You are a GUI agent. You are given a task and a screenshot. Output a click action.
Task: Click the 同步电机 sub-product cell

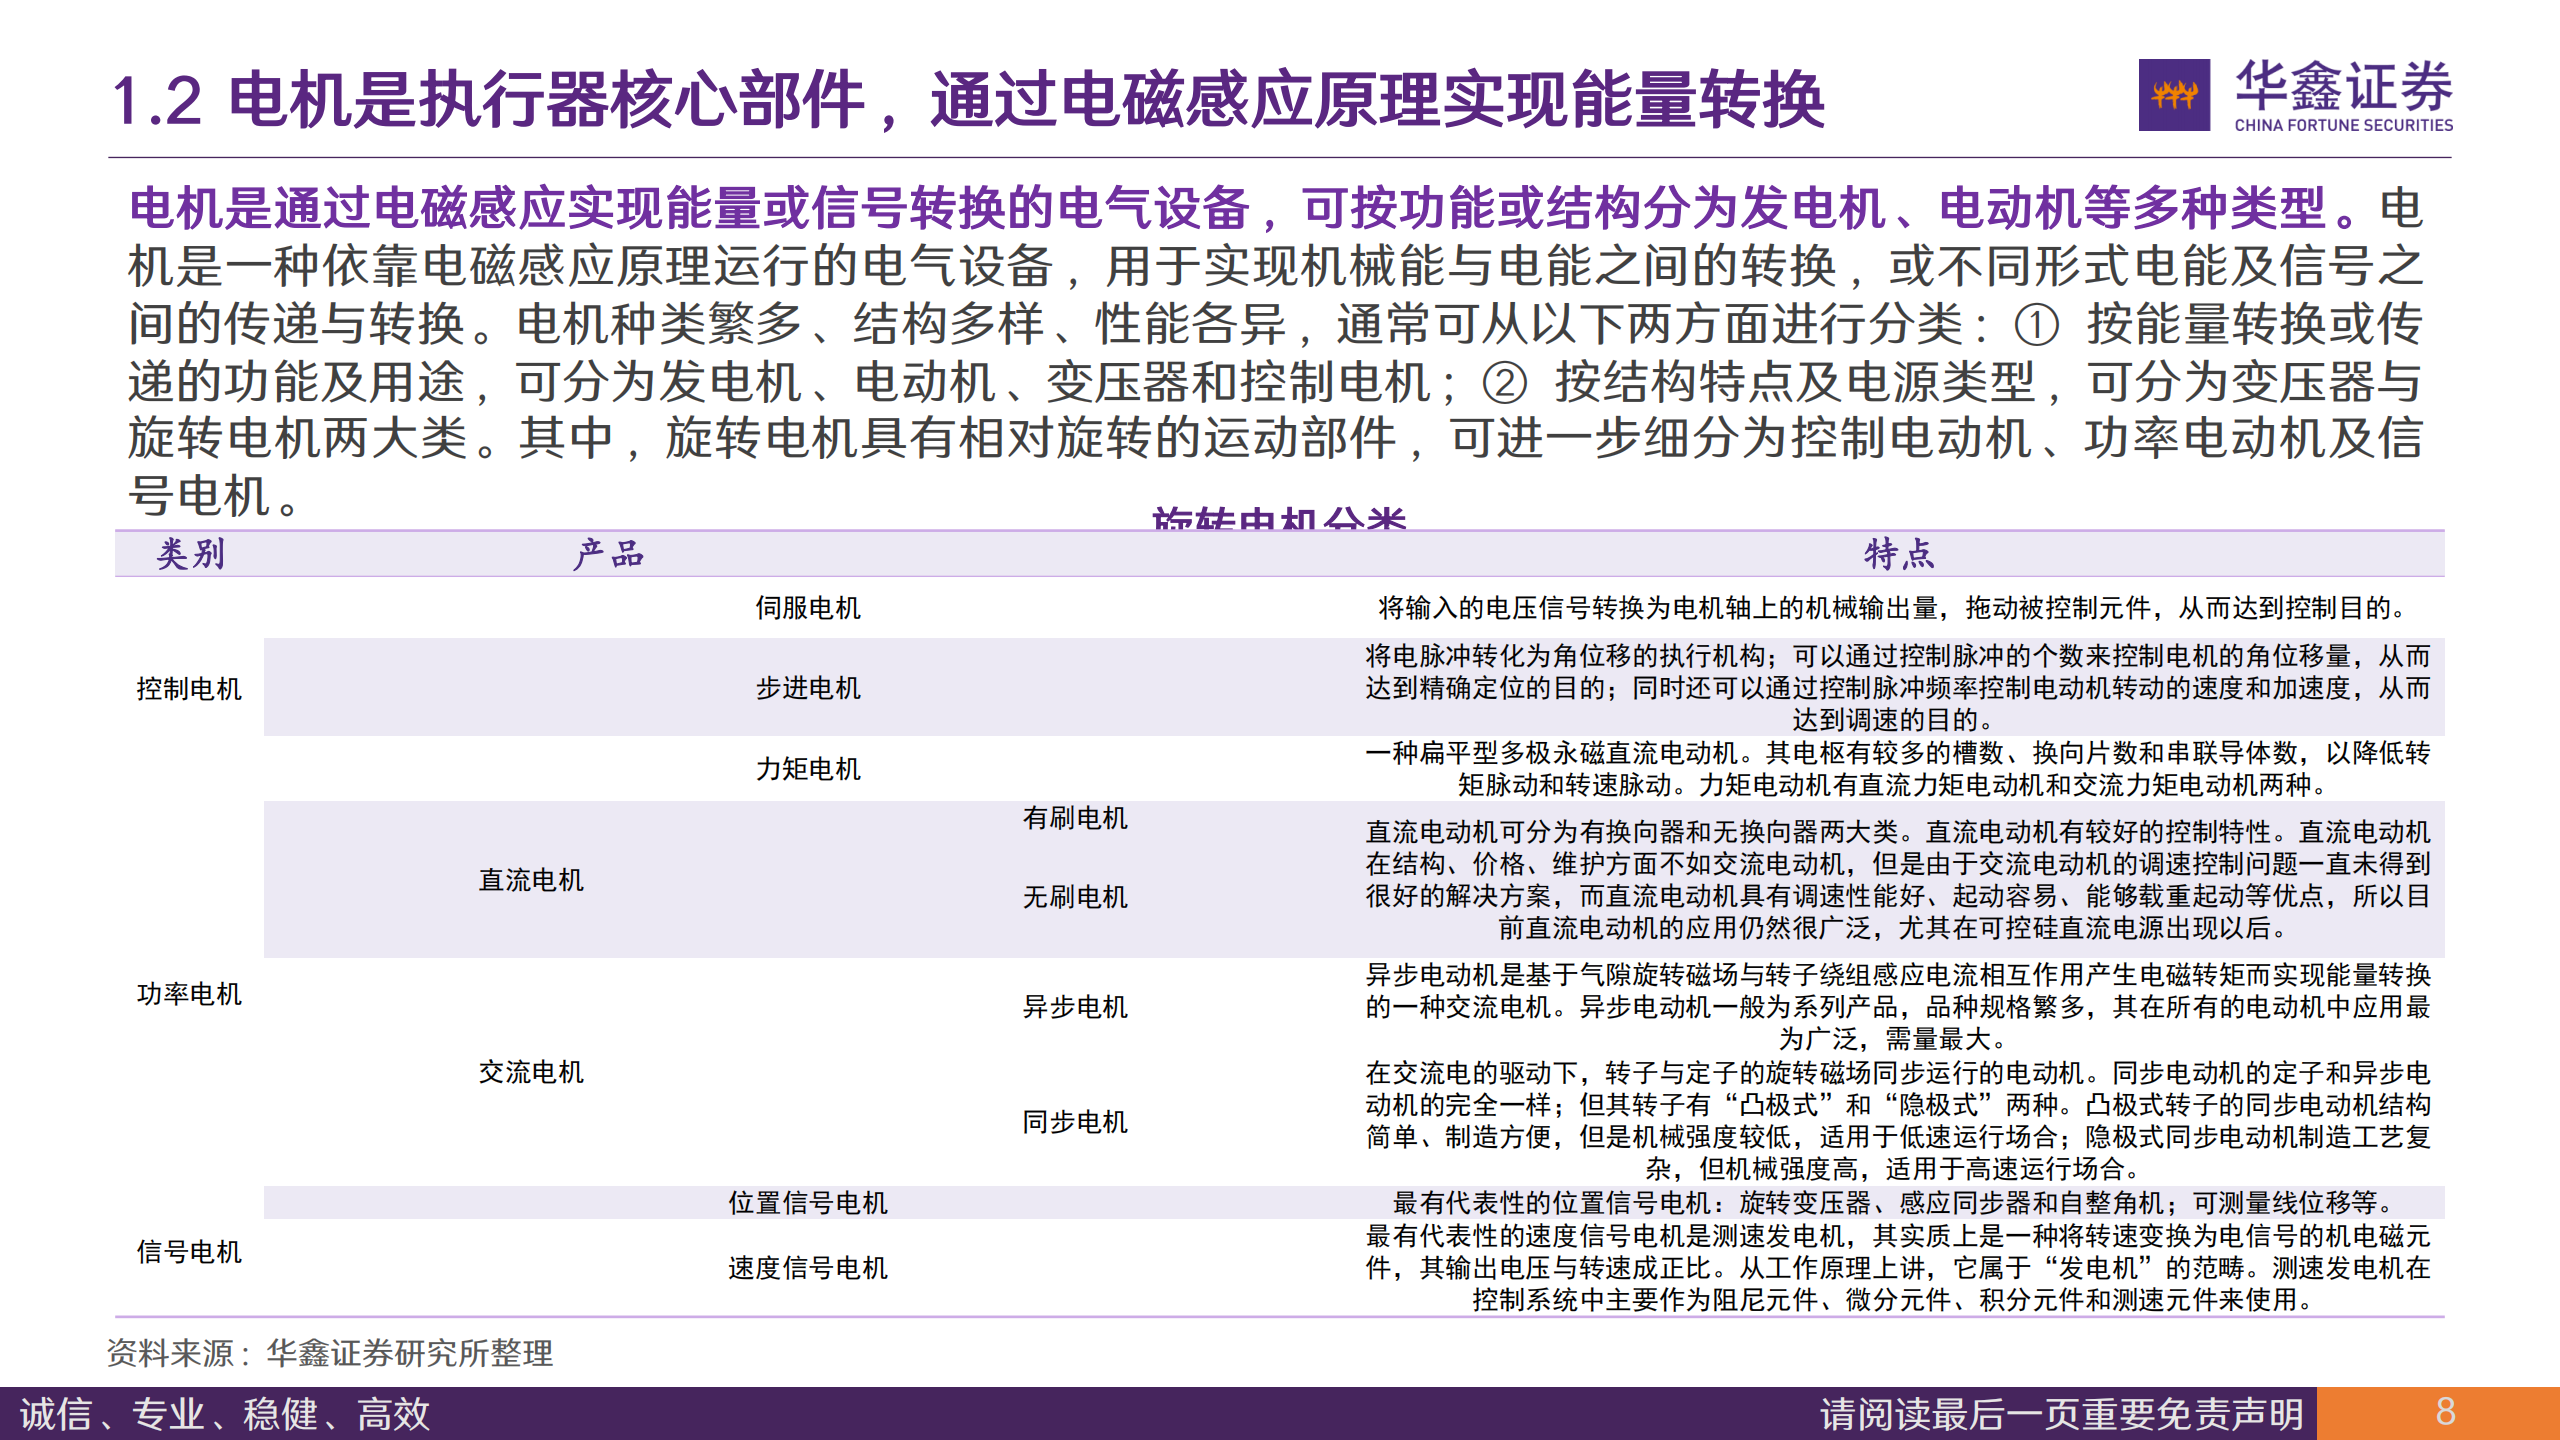pyautogui.click(x=1074, y=1122)
